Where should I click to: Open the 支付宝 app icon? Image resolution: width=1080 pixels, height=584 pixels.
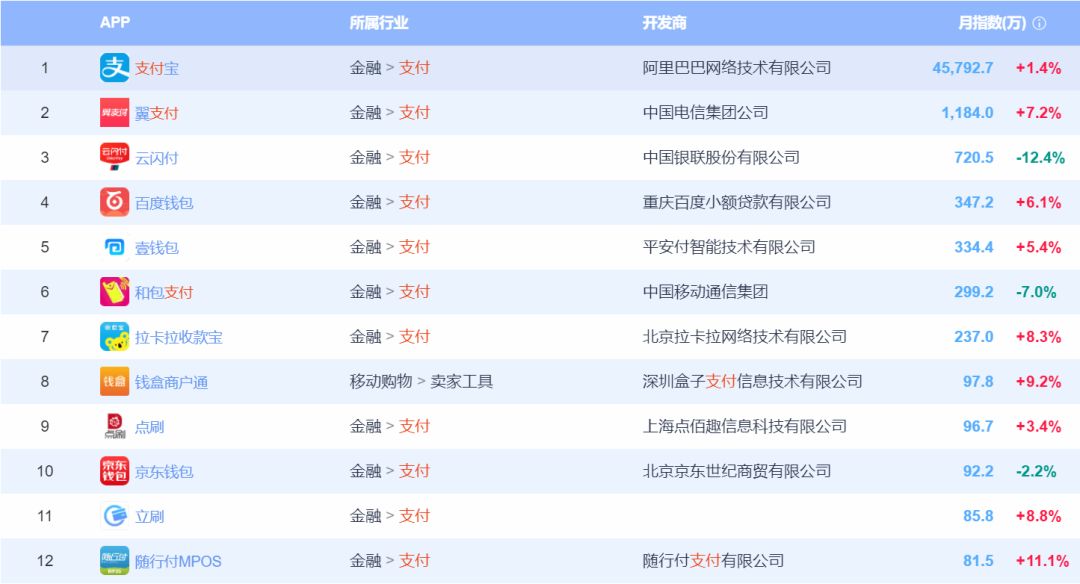(x=114, y=67)
